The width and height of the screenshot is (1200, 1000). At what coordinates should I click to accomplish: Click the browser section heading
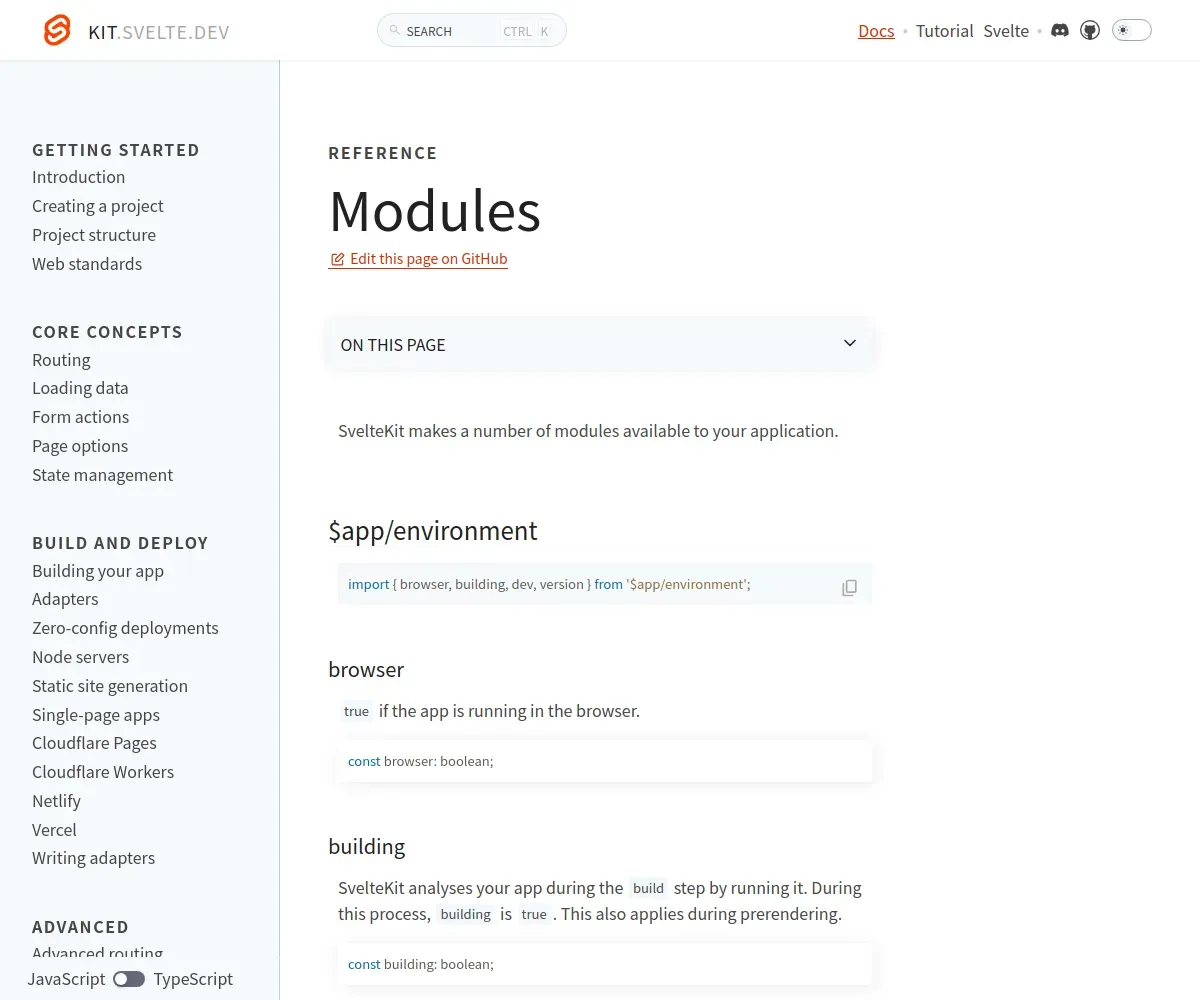point(366,669)
